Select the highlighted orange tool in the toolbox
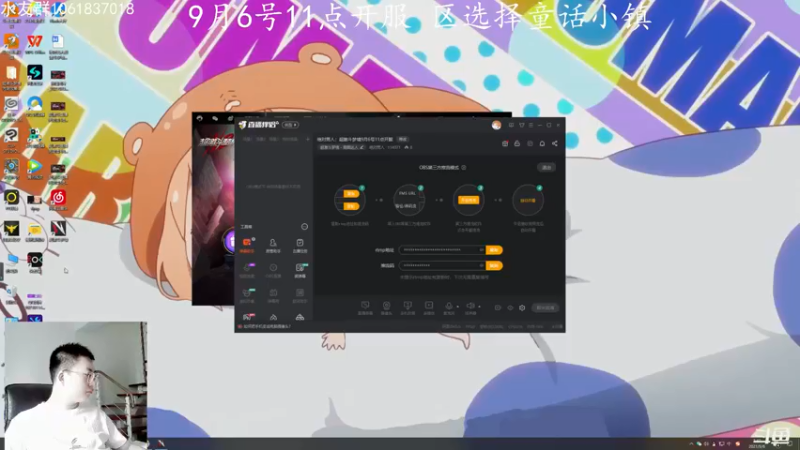The width and height of the screenshot is (800, 450). point(247,245)
